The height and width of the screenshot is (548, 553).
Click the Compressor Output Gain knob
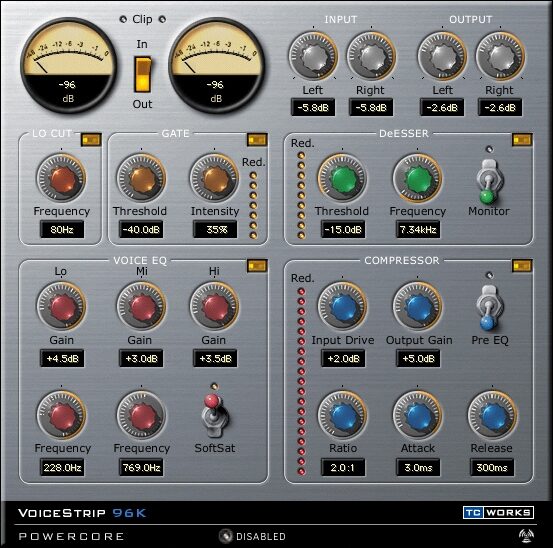coord(417,306)
